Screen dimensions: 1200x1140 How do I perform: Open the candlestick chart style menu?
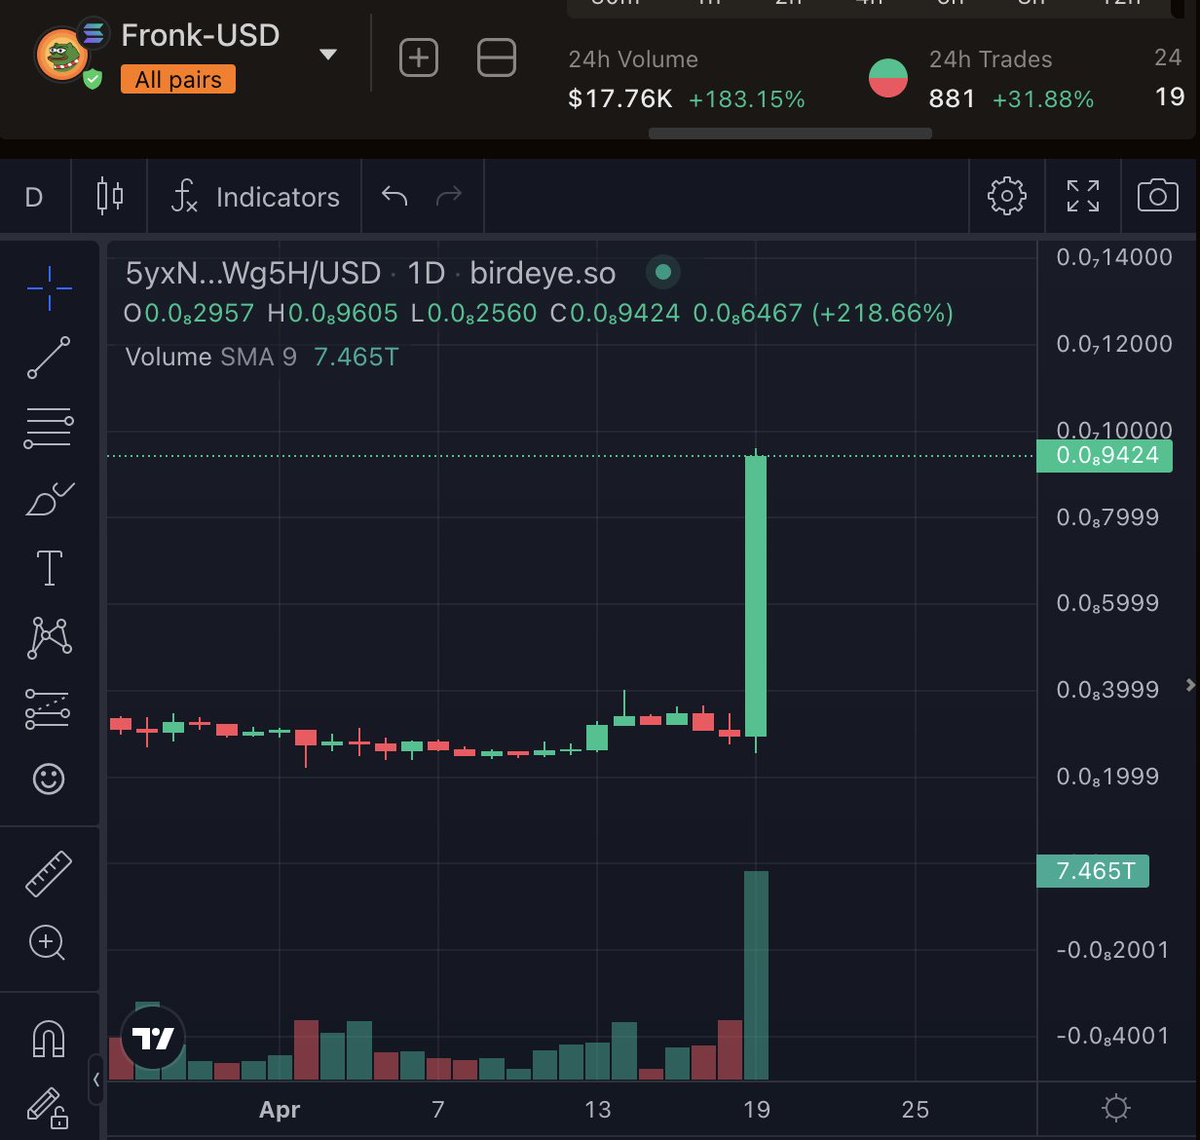pos(110,196)
